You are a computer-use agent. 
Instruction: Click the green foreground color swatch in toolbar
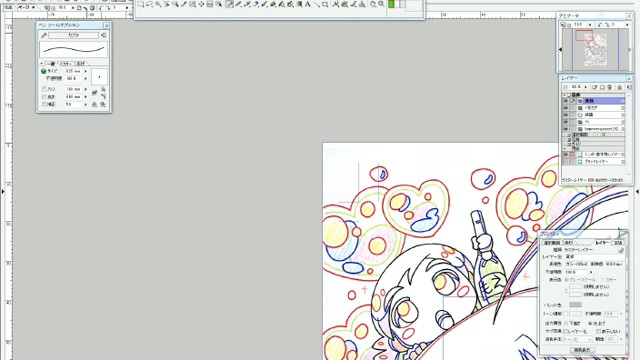pyautogui.click(x=391, y=4)
